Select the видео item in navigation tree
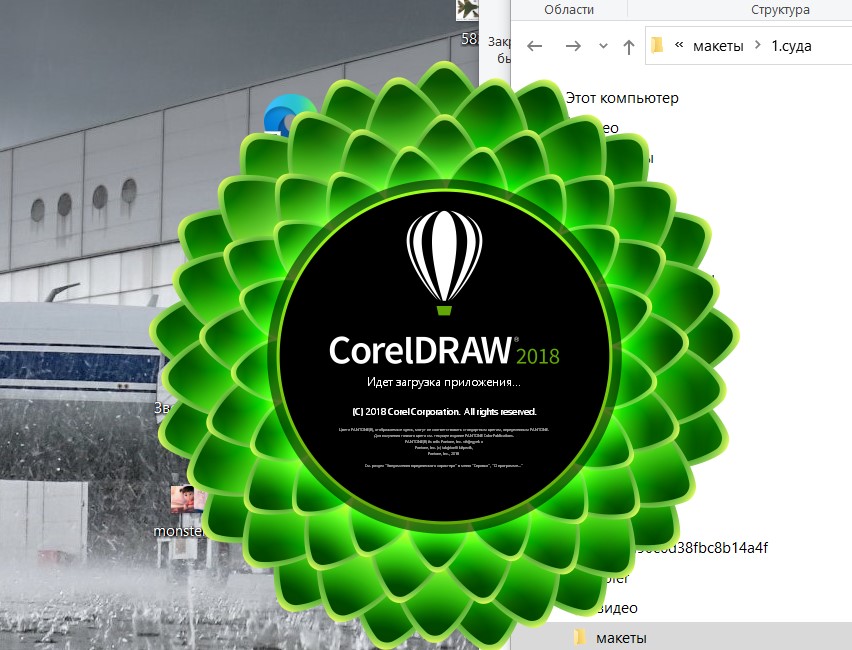This screenshot has height=650, width=852. point(616,608)
